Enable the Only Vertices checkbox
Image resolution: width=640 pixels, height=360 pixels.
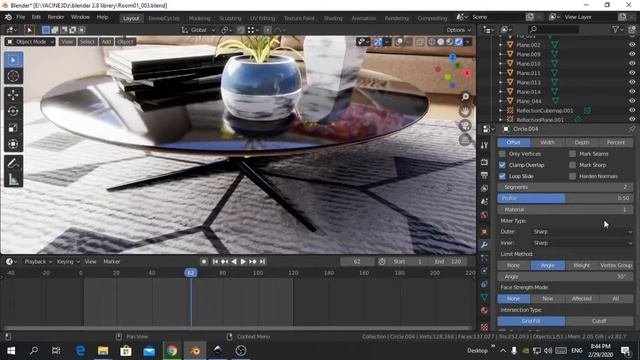pyautogui.click(x=502, y=154)
